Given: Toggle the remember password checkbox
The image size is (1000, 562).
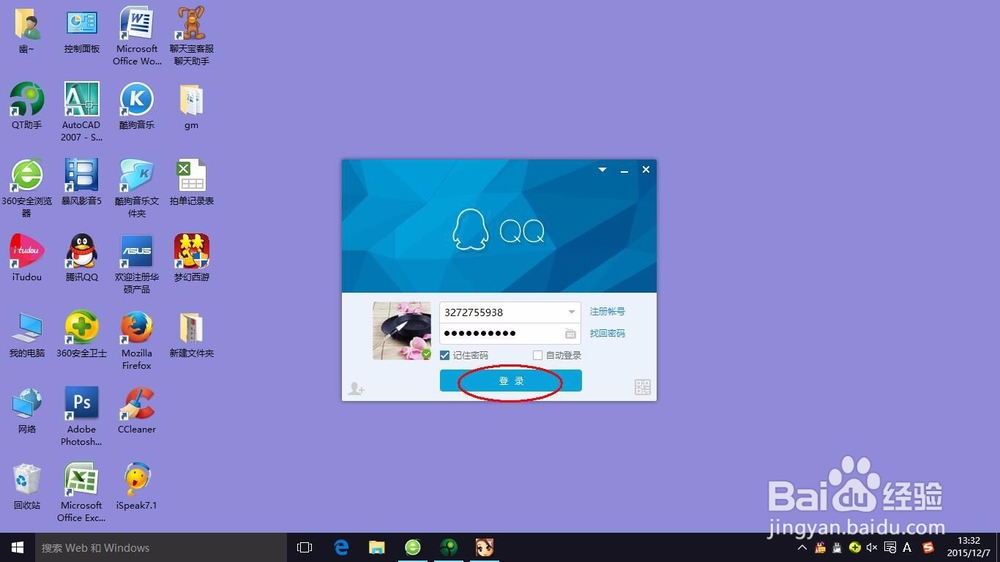Looking at the screenshot, I should [445, 355].
